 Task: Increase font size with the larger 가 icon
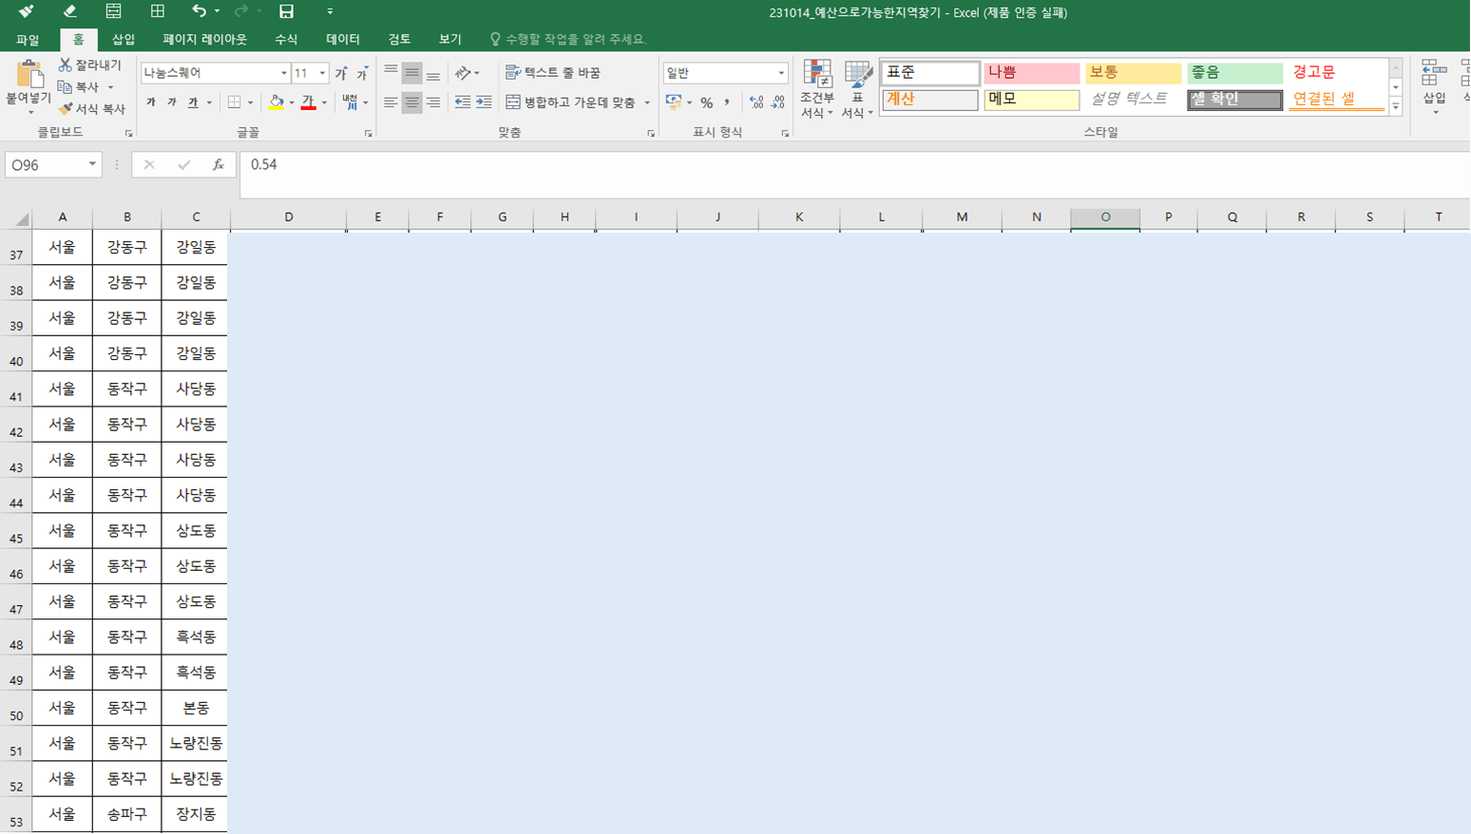pos(341,73)
